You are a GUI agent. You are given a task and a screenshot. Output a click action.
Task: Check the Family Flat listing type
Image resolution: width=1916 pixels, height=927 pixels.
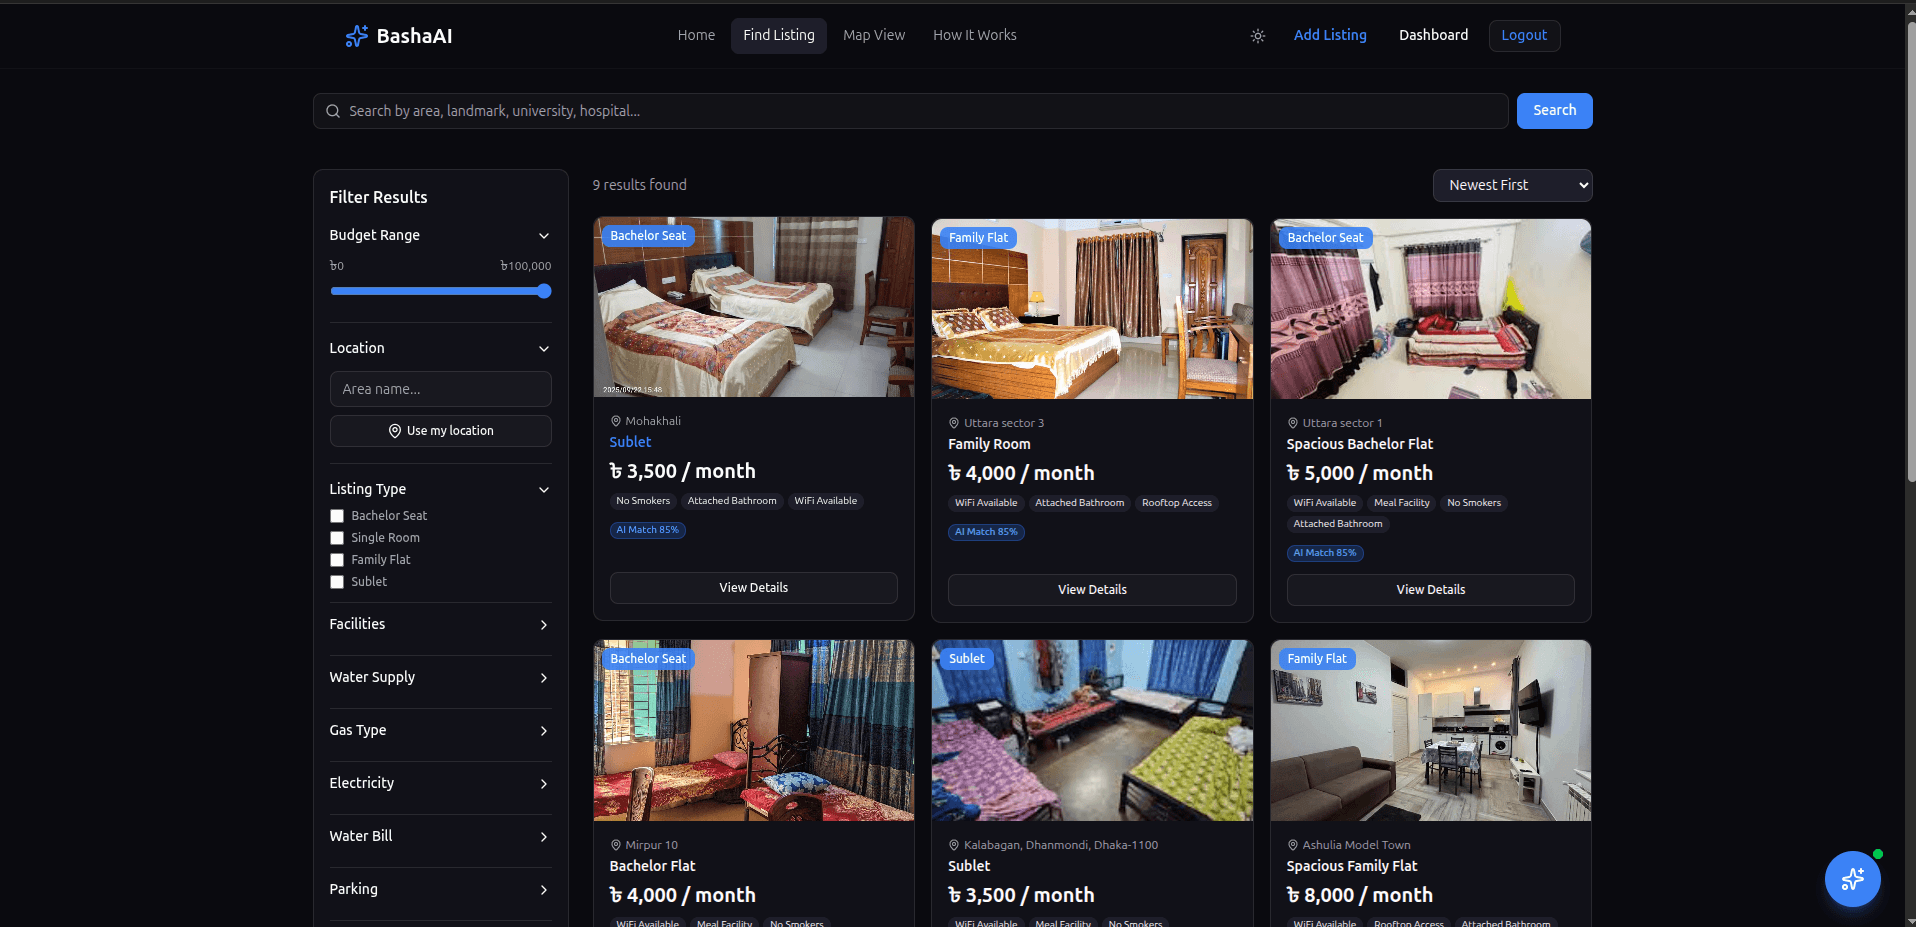click(x=337, y=560)
